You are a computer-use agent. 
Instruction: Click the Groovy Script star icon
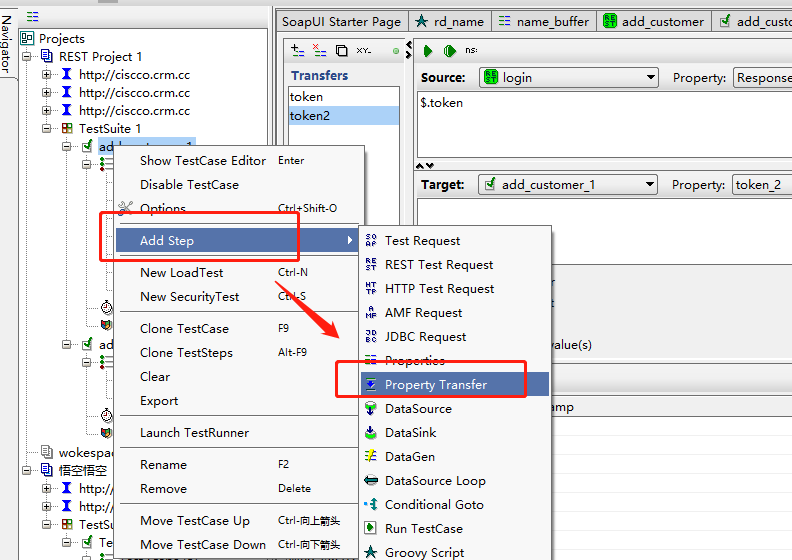point(371,552)
